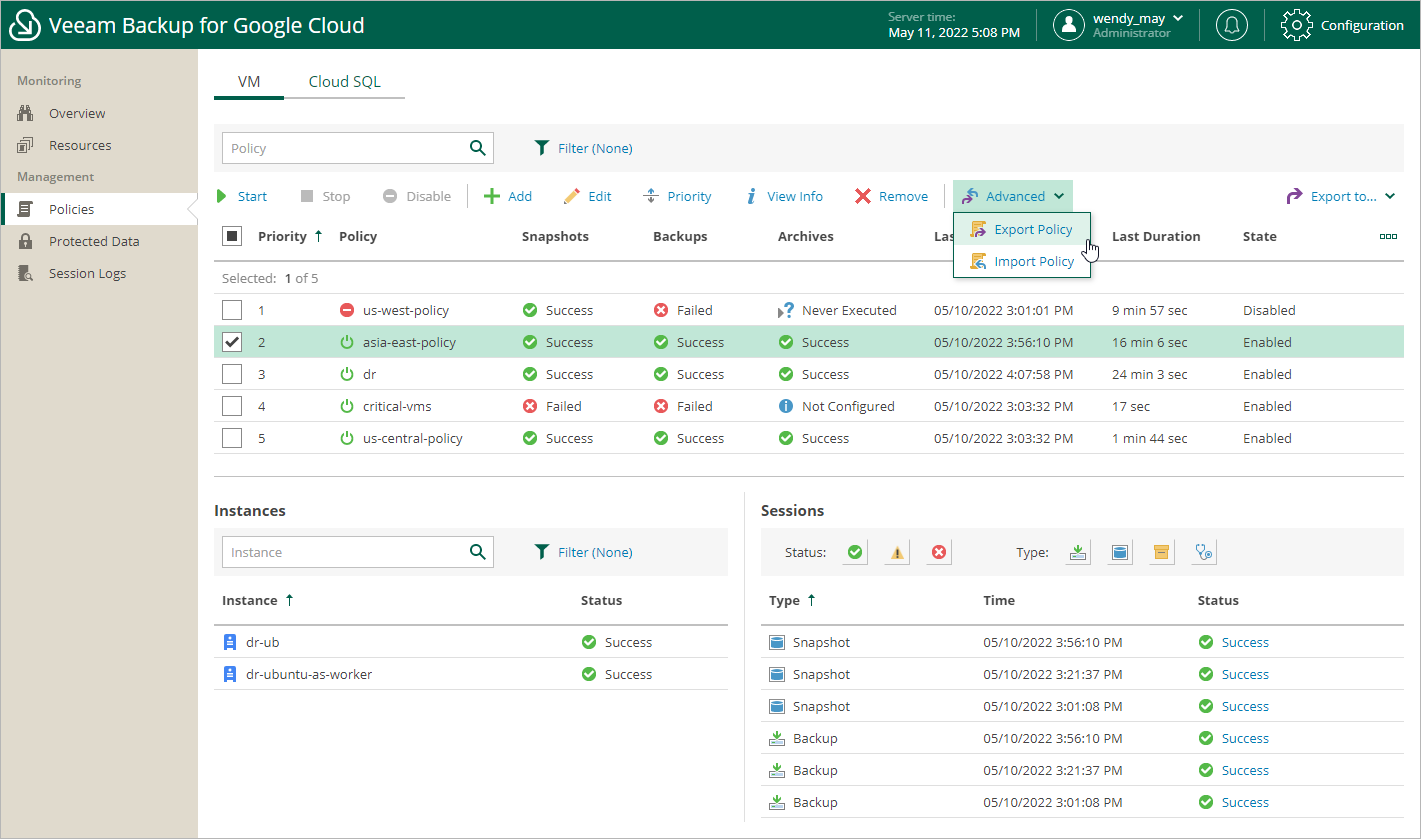Filter sessions by snapshot type icon
The width and height of the screenshot is (1421, 839).
pos(1120,552)
